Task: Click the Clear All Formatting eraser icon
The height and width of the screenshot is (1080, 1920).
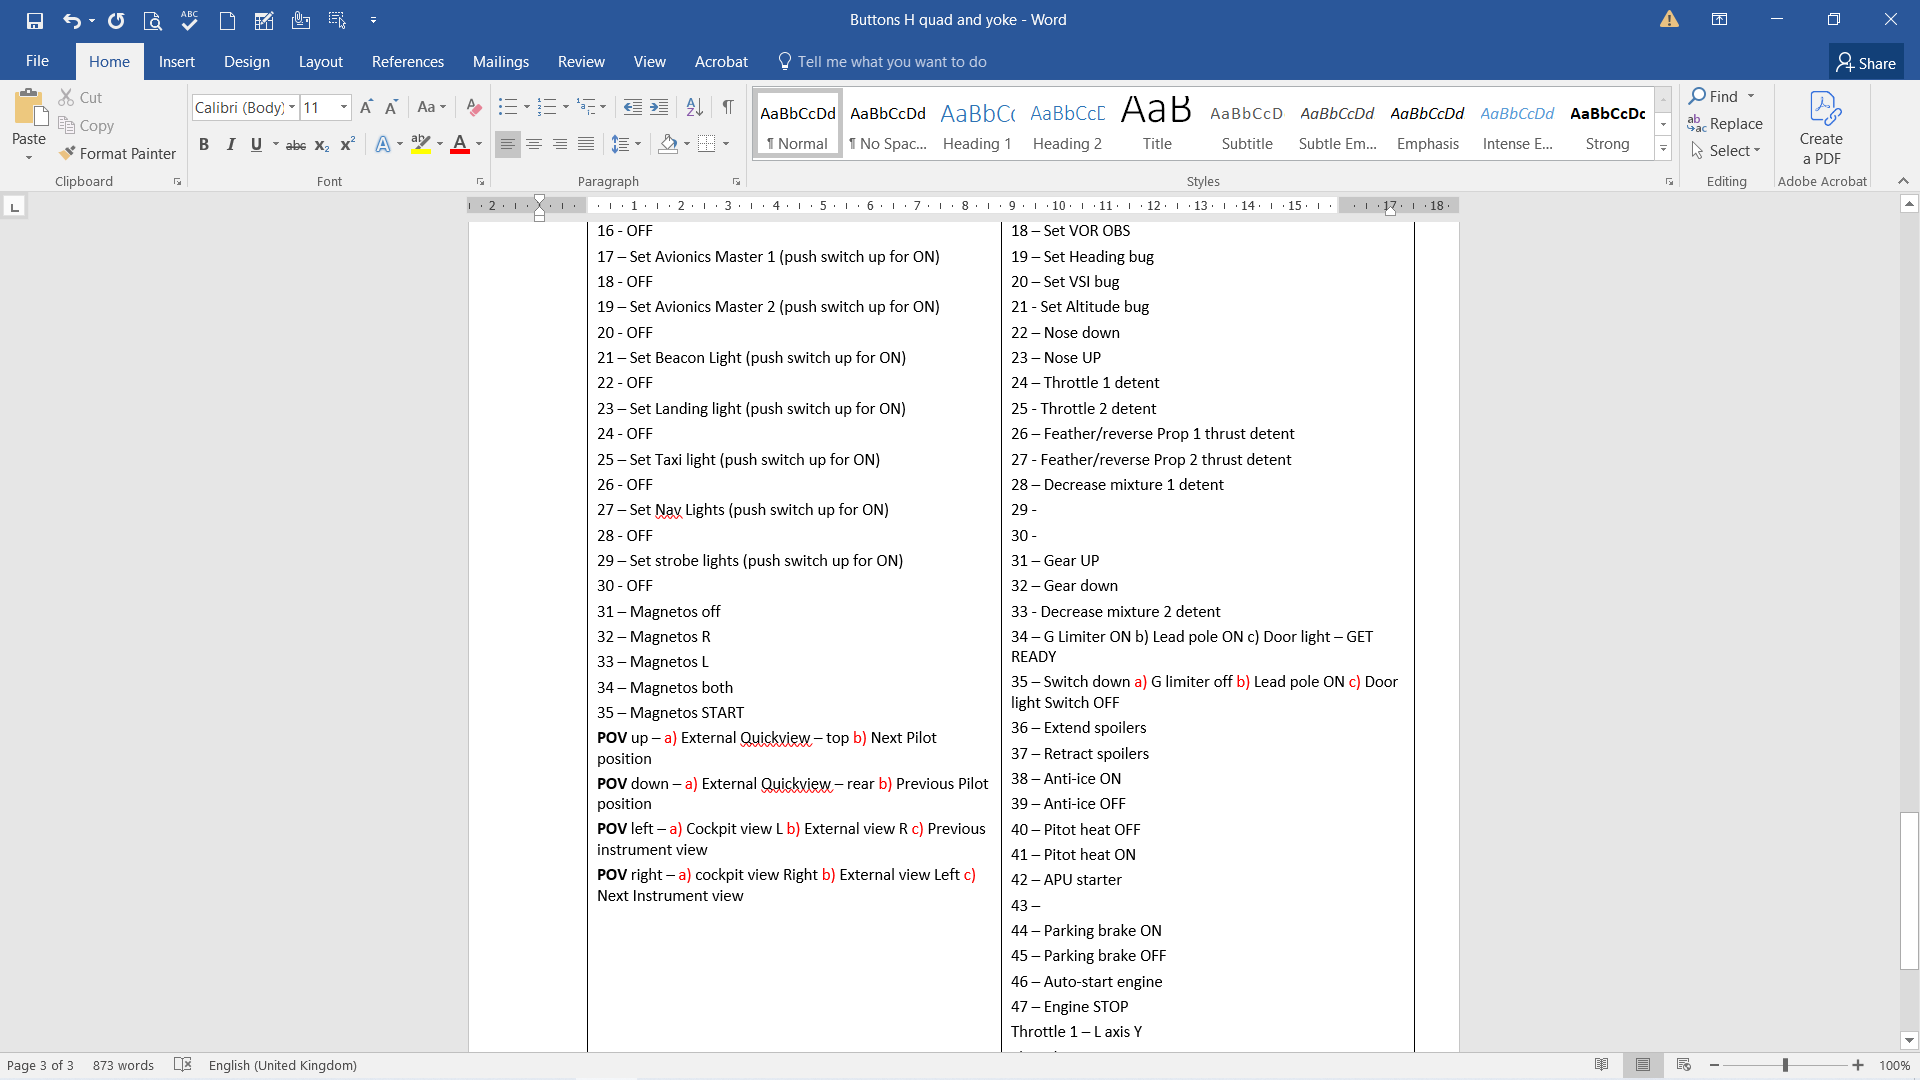Action: 474,107
